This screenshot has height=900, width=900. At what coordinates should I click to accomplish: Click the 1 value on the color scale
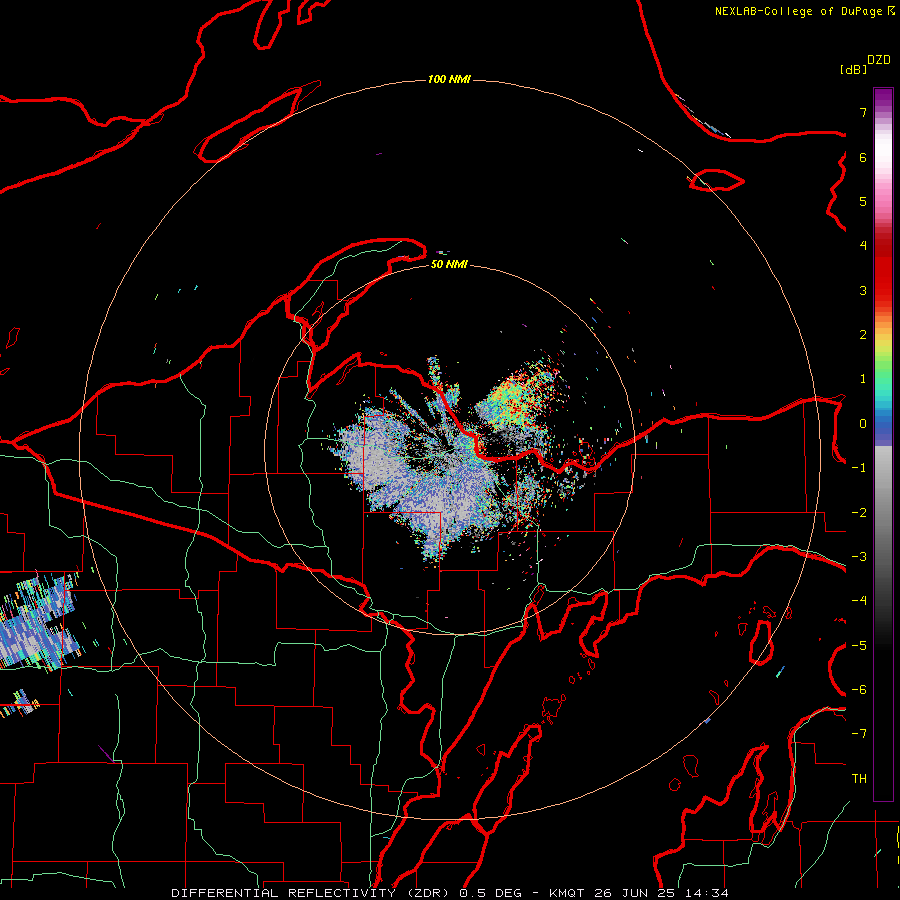click(x=863, y=379)
